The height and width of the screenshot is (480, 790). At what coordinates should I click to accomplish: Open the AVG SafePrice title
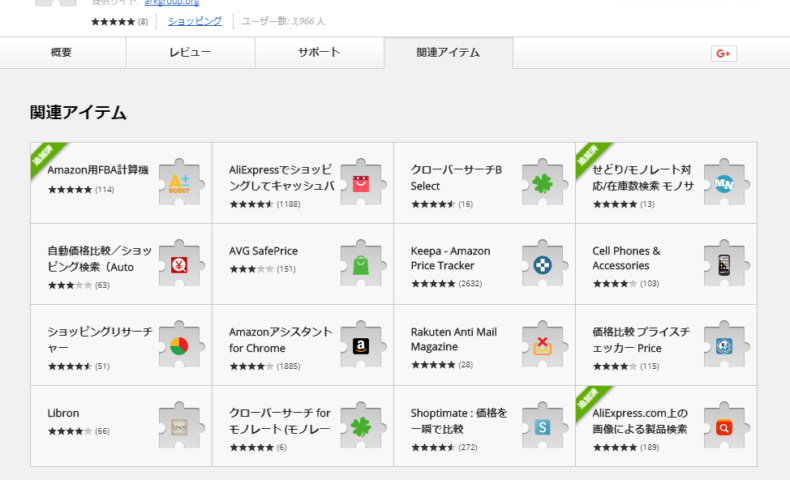(263, 251)
